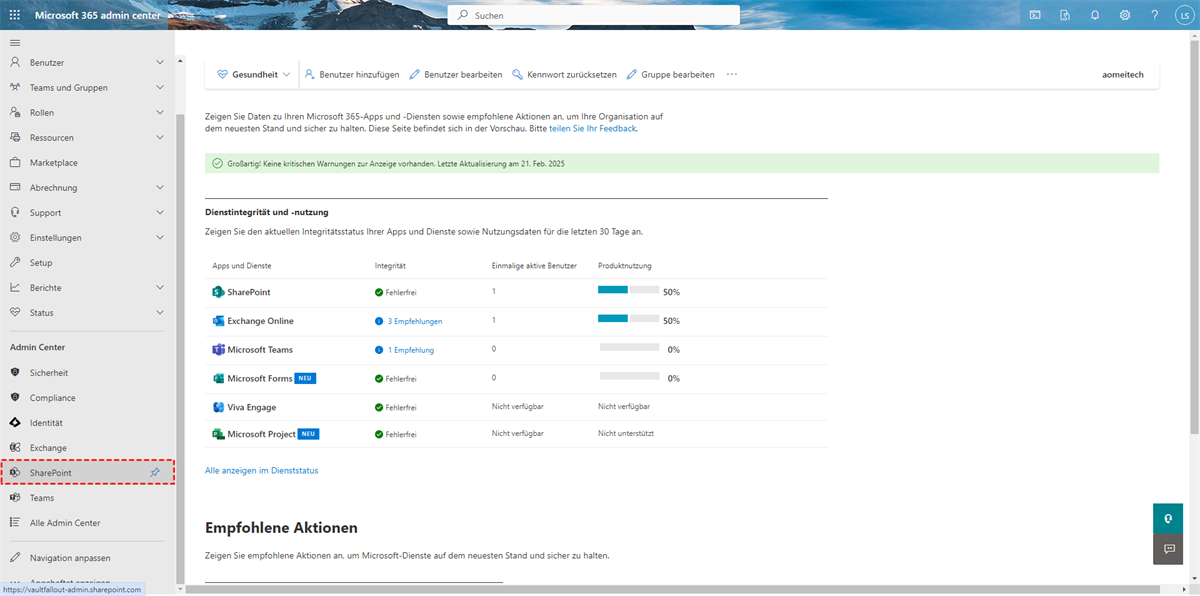
Task: Click Alle anzeigen im Dienststatus link
Action: pos(262,470)
